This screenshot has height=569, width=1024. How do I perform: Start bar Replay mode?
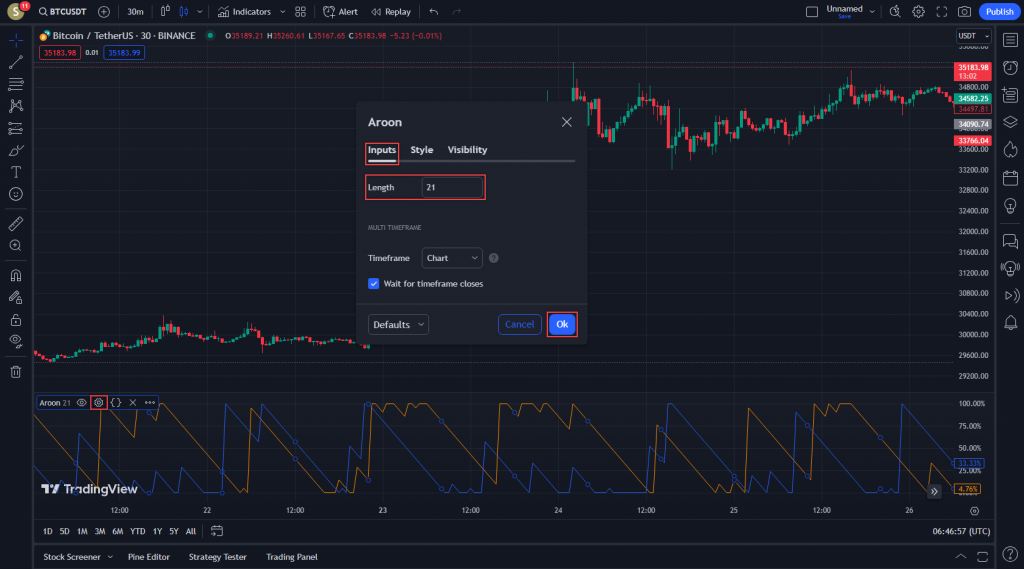[390, 12]
